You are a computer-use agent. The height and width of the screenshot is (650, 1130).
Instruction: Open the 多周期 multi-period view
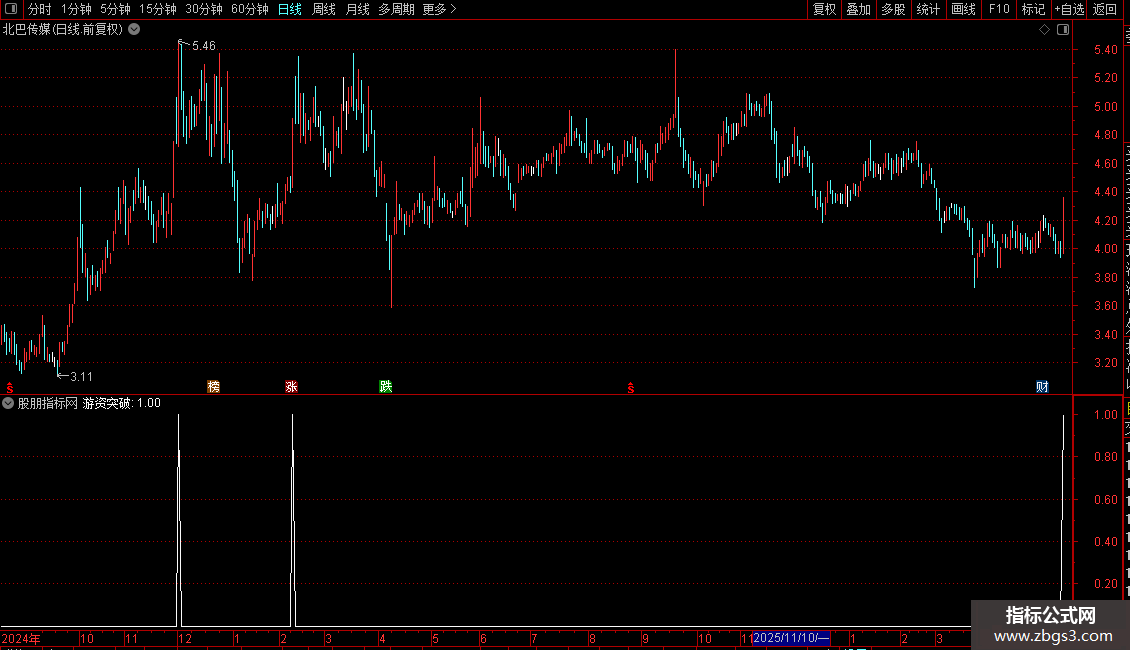[x=396, y=9]
